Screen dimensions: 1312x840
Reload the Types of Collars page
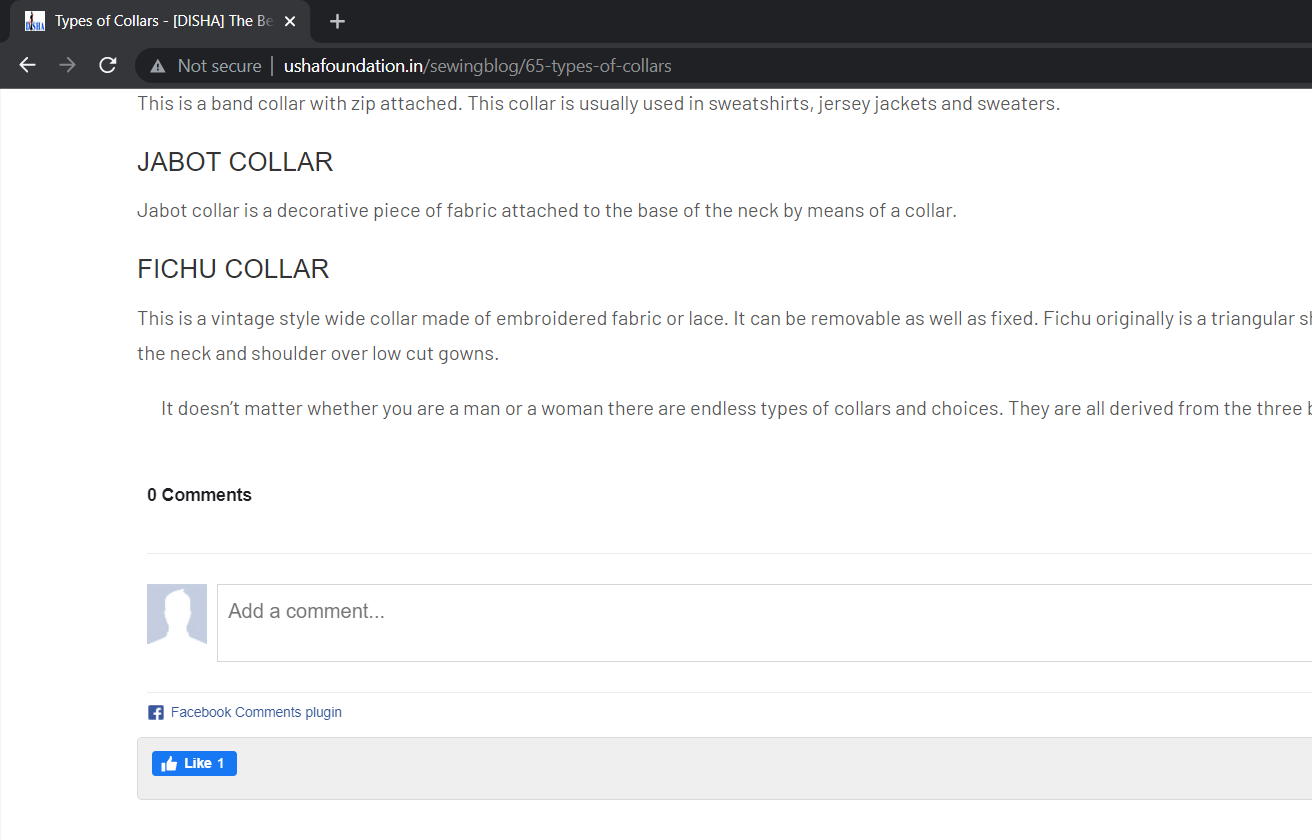tap(107, 66)
